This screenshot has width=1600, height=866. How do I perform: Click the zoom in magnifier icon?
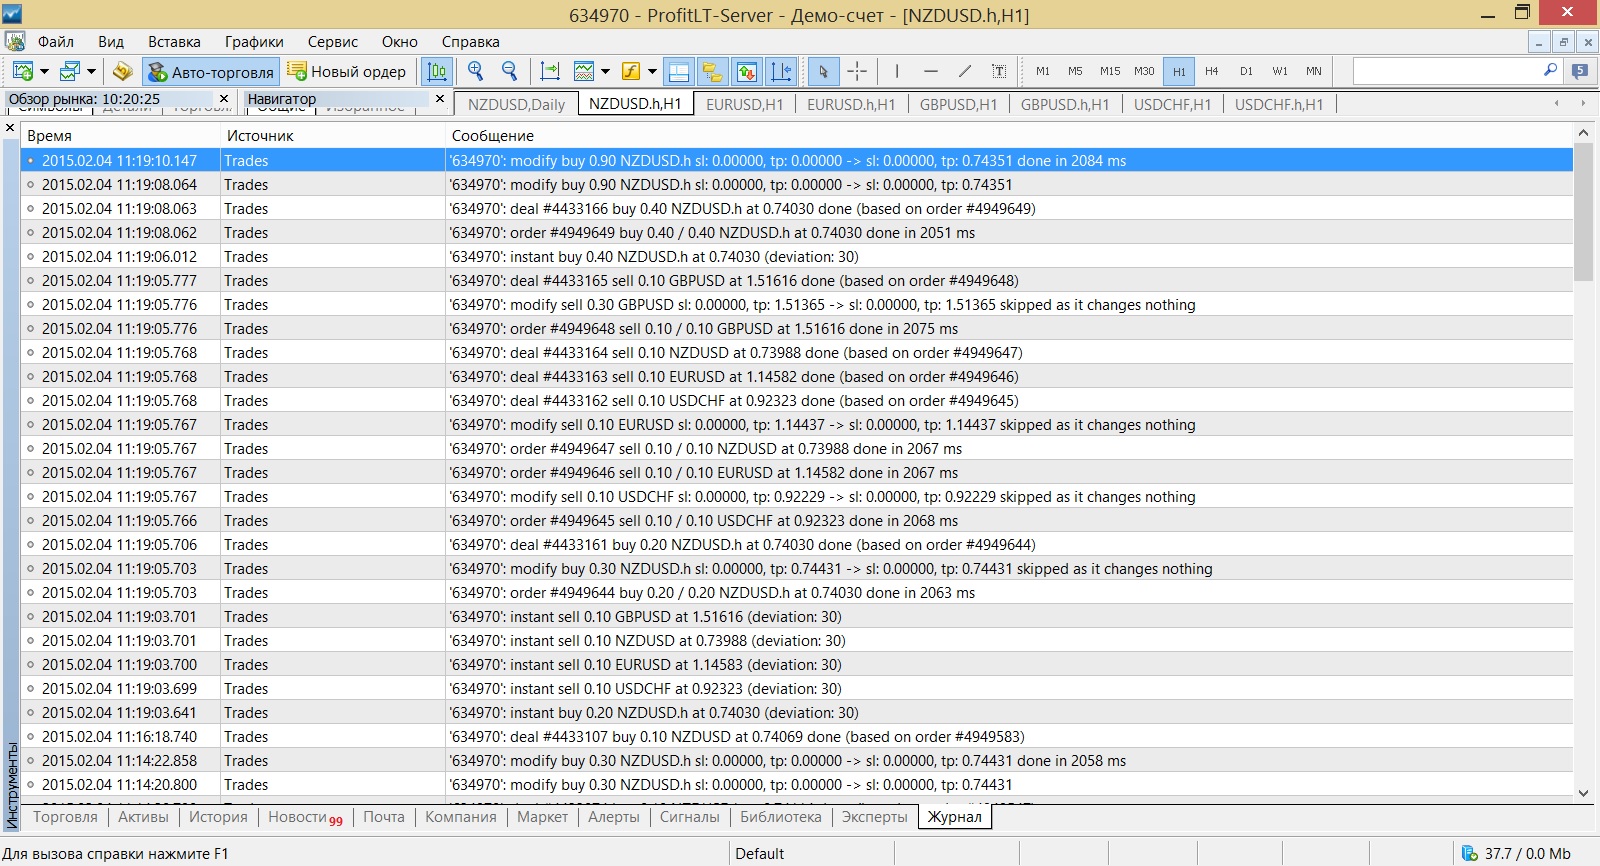476,71
